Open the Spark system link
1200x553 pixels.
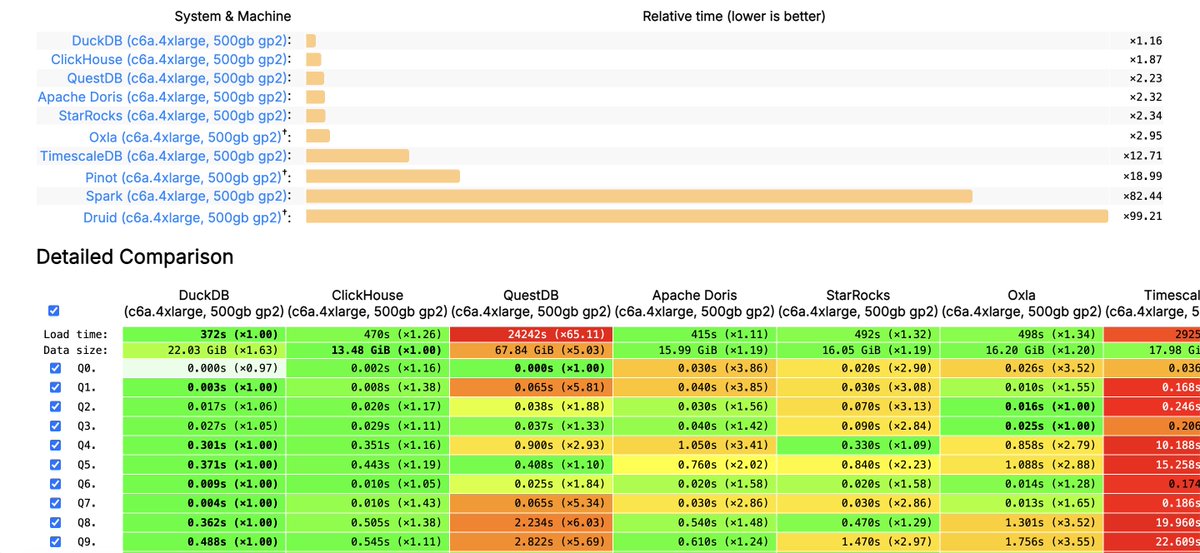(x=186, y=196)
